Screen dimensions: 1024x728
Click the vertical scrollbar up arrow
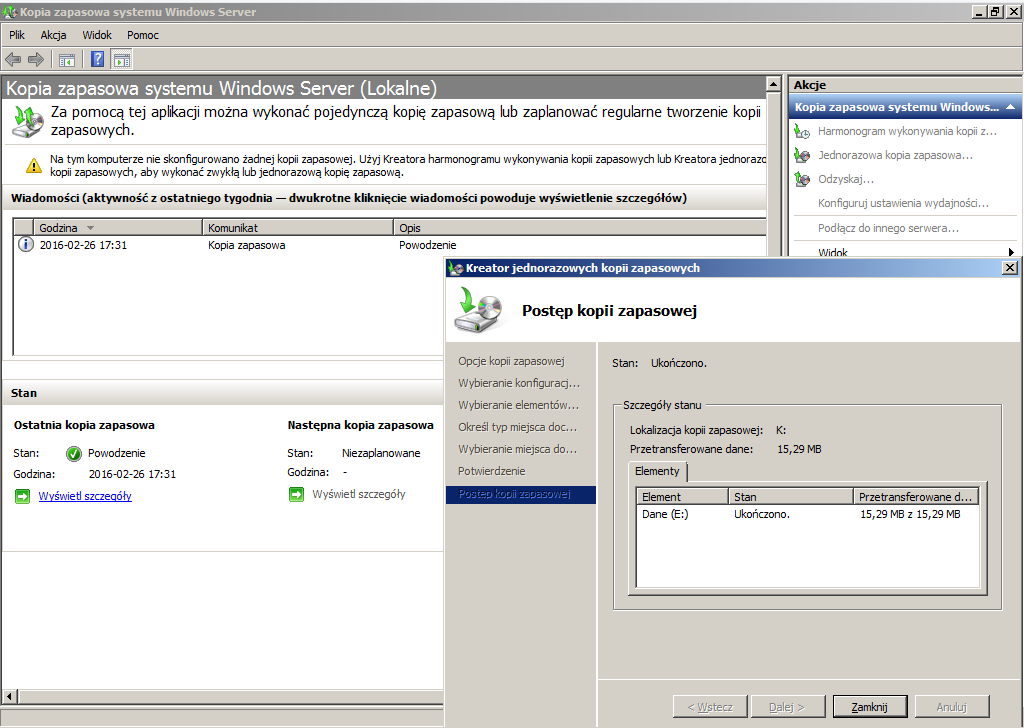click(773, 84)
